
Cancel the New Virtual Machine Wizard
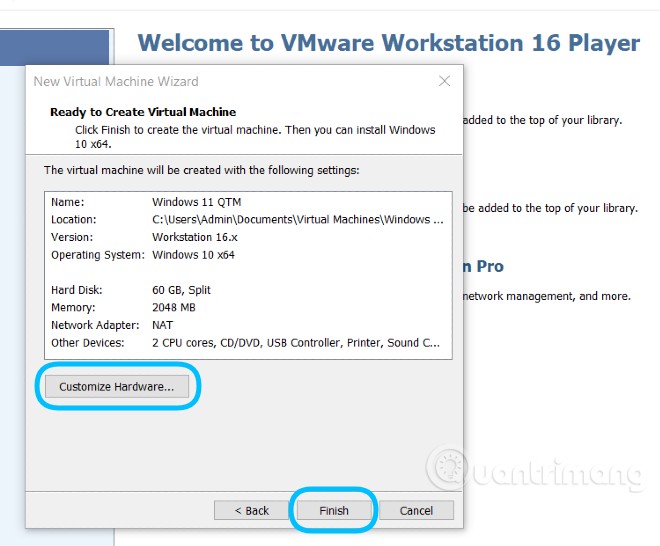(416, 511)
